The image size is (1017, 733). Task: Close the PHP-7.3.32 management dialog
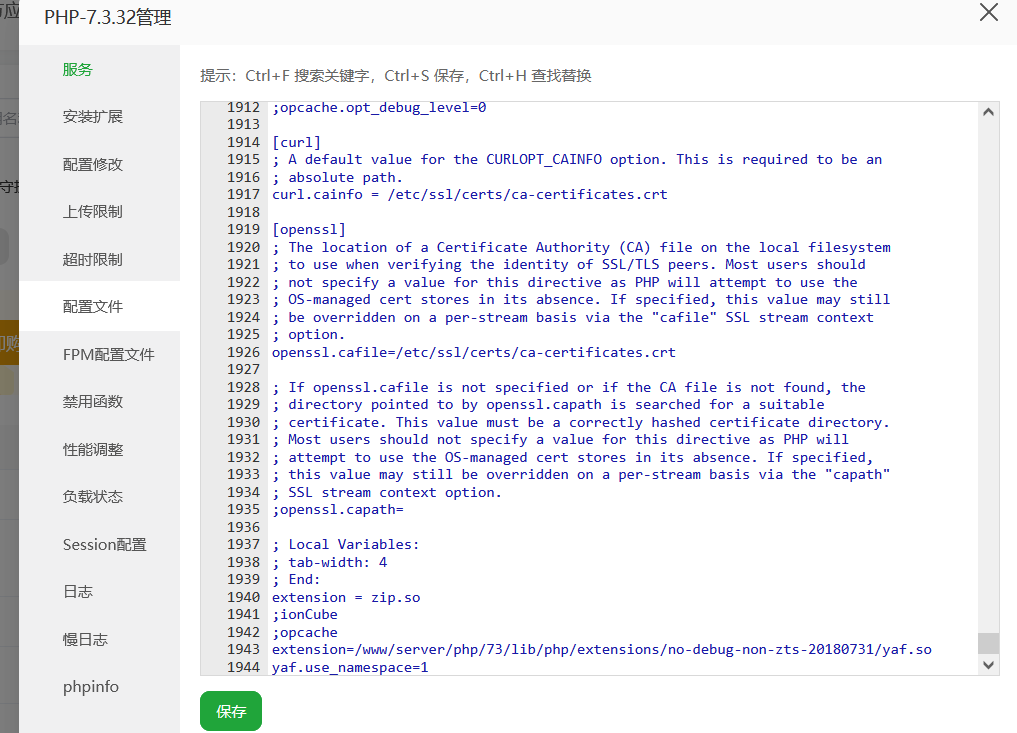coord(989,13)
